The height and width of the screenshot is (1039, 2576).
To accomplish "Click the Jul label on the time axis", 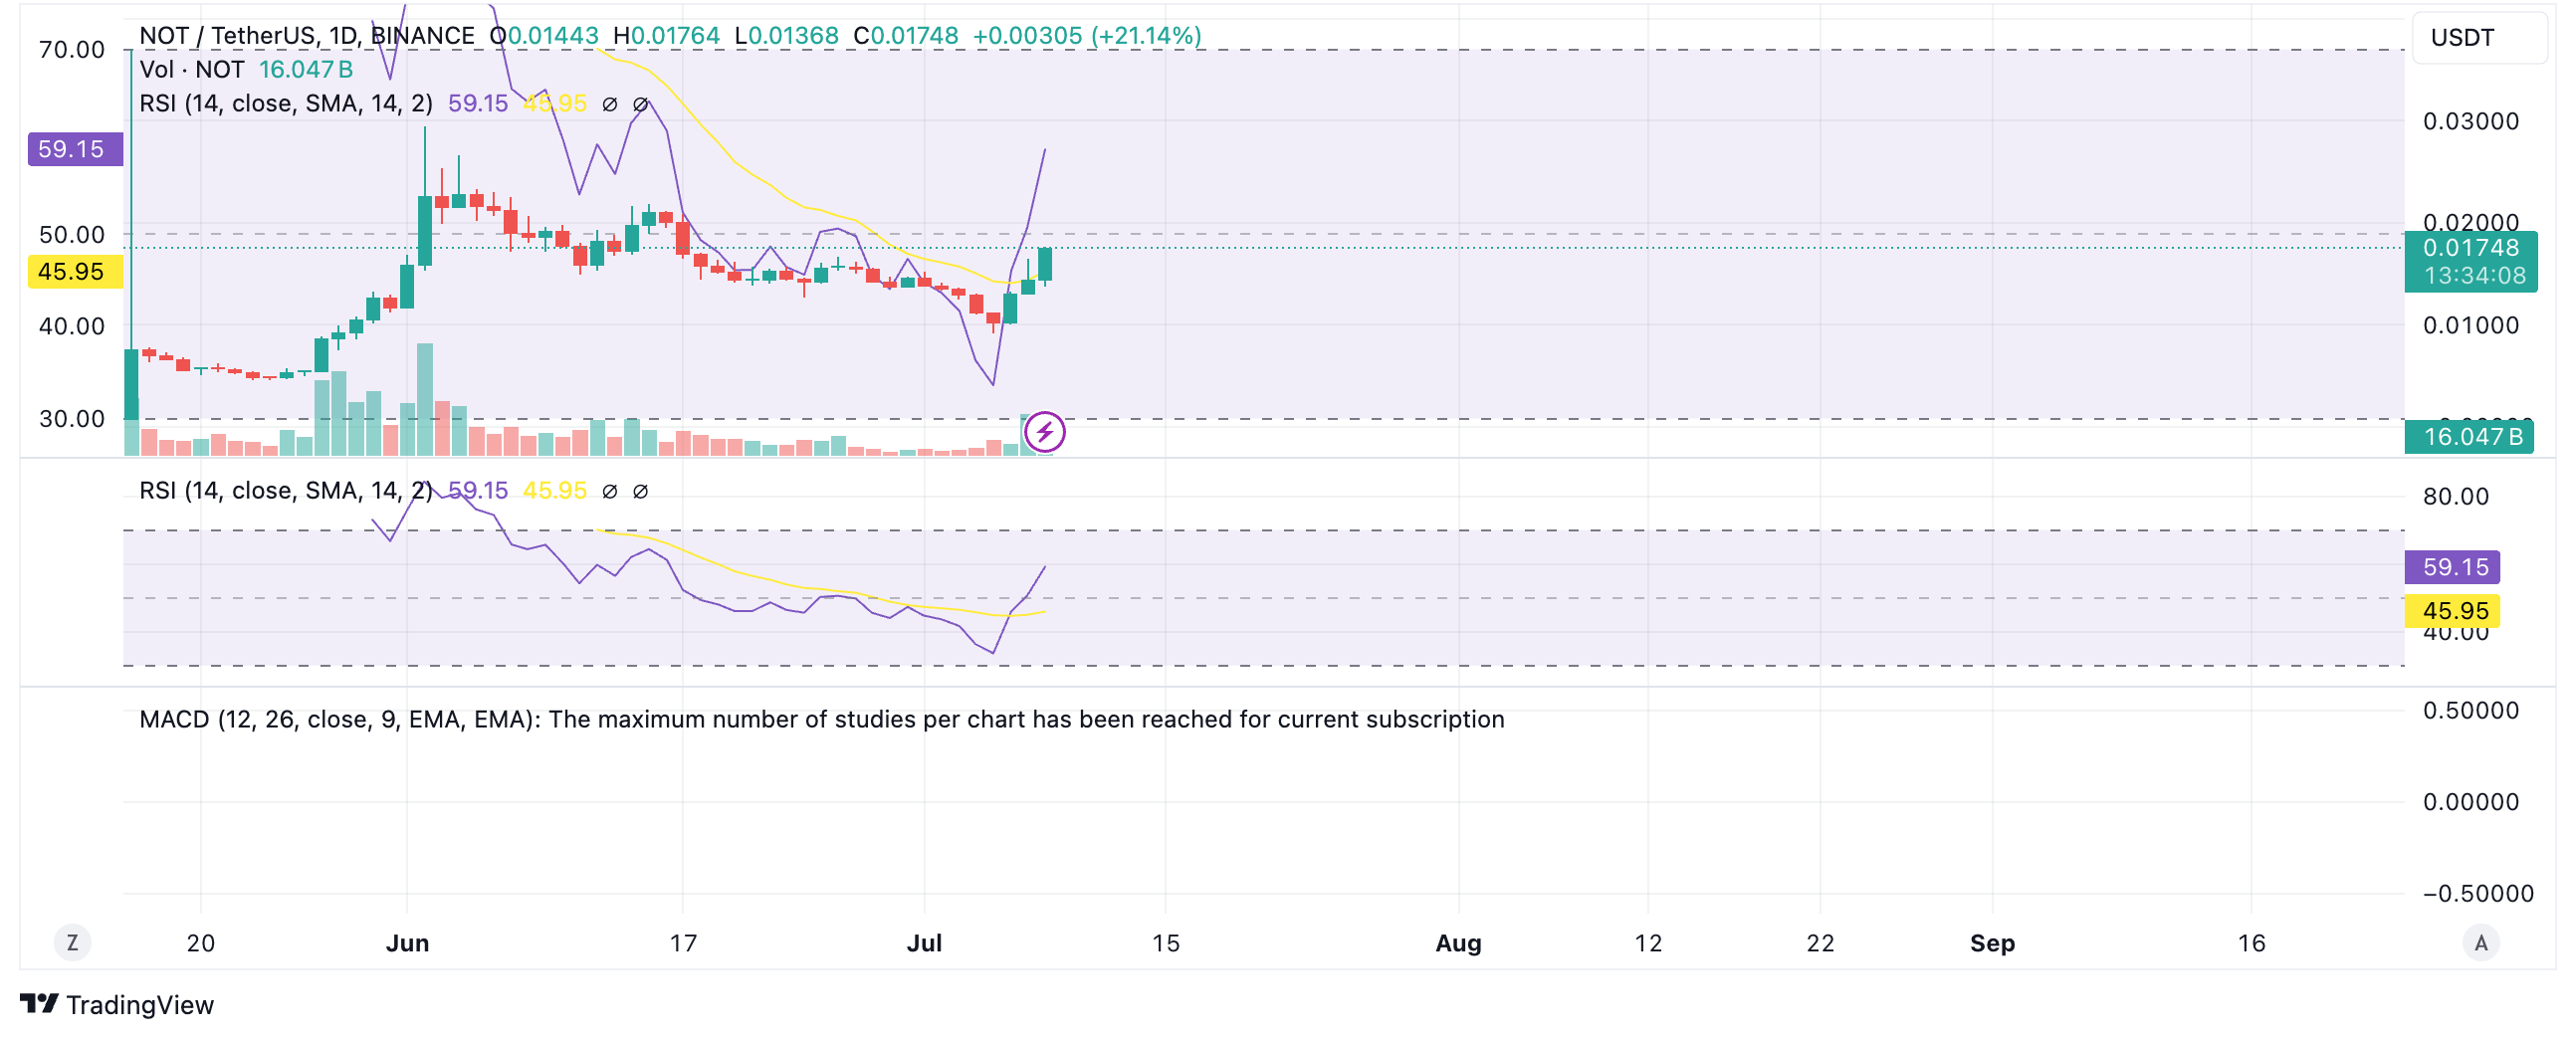I will pyautogui.click(x=924, y=943).
